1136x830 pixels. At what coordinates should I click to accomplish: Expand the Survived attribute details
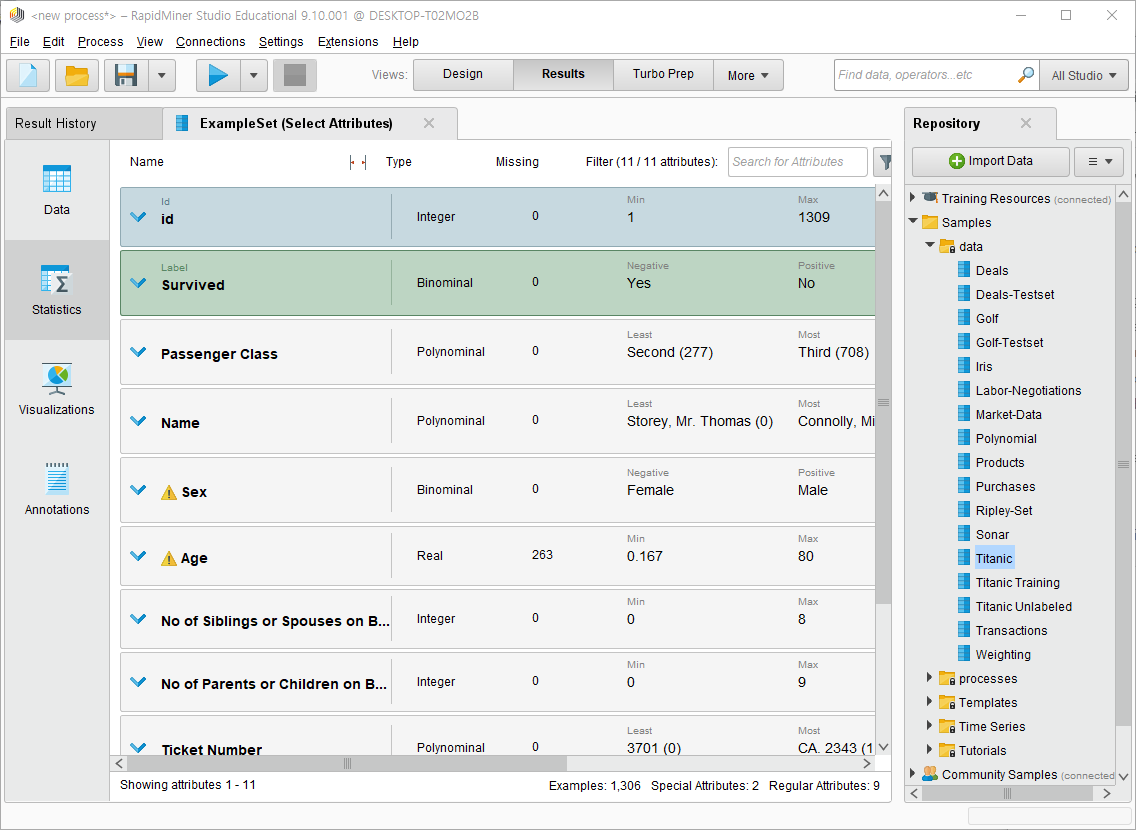click(x=138, y=282)
